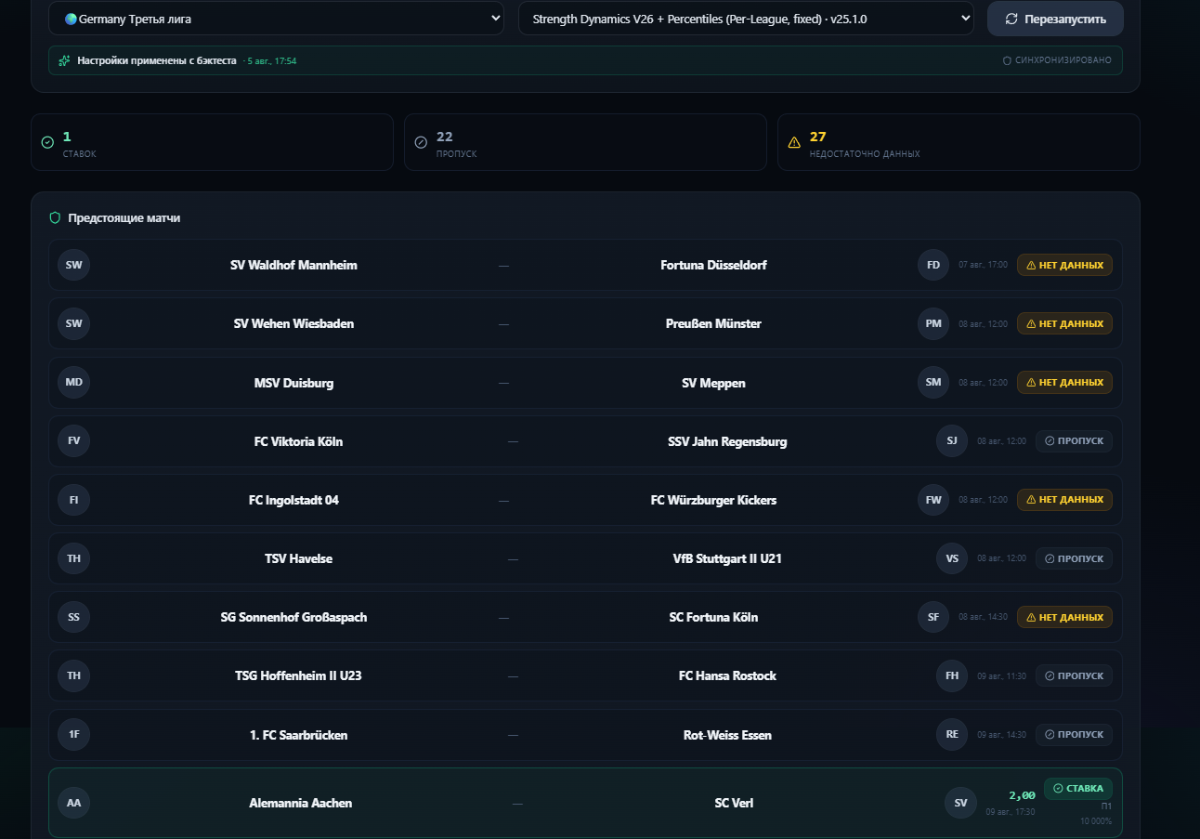Viewport: 1200px width, 839px height.
Task: Click SF badge of SC Fortuna Köln
Action: click(x=933, y=617)
